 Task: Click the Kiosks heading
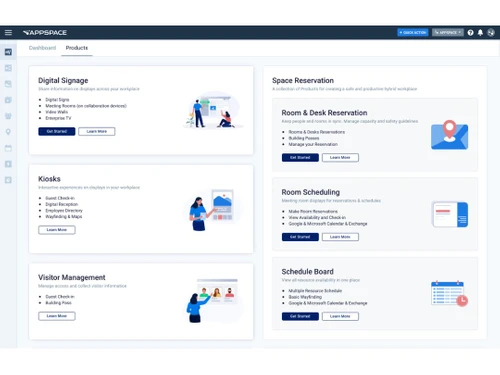click(x=49, y=179)
